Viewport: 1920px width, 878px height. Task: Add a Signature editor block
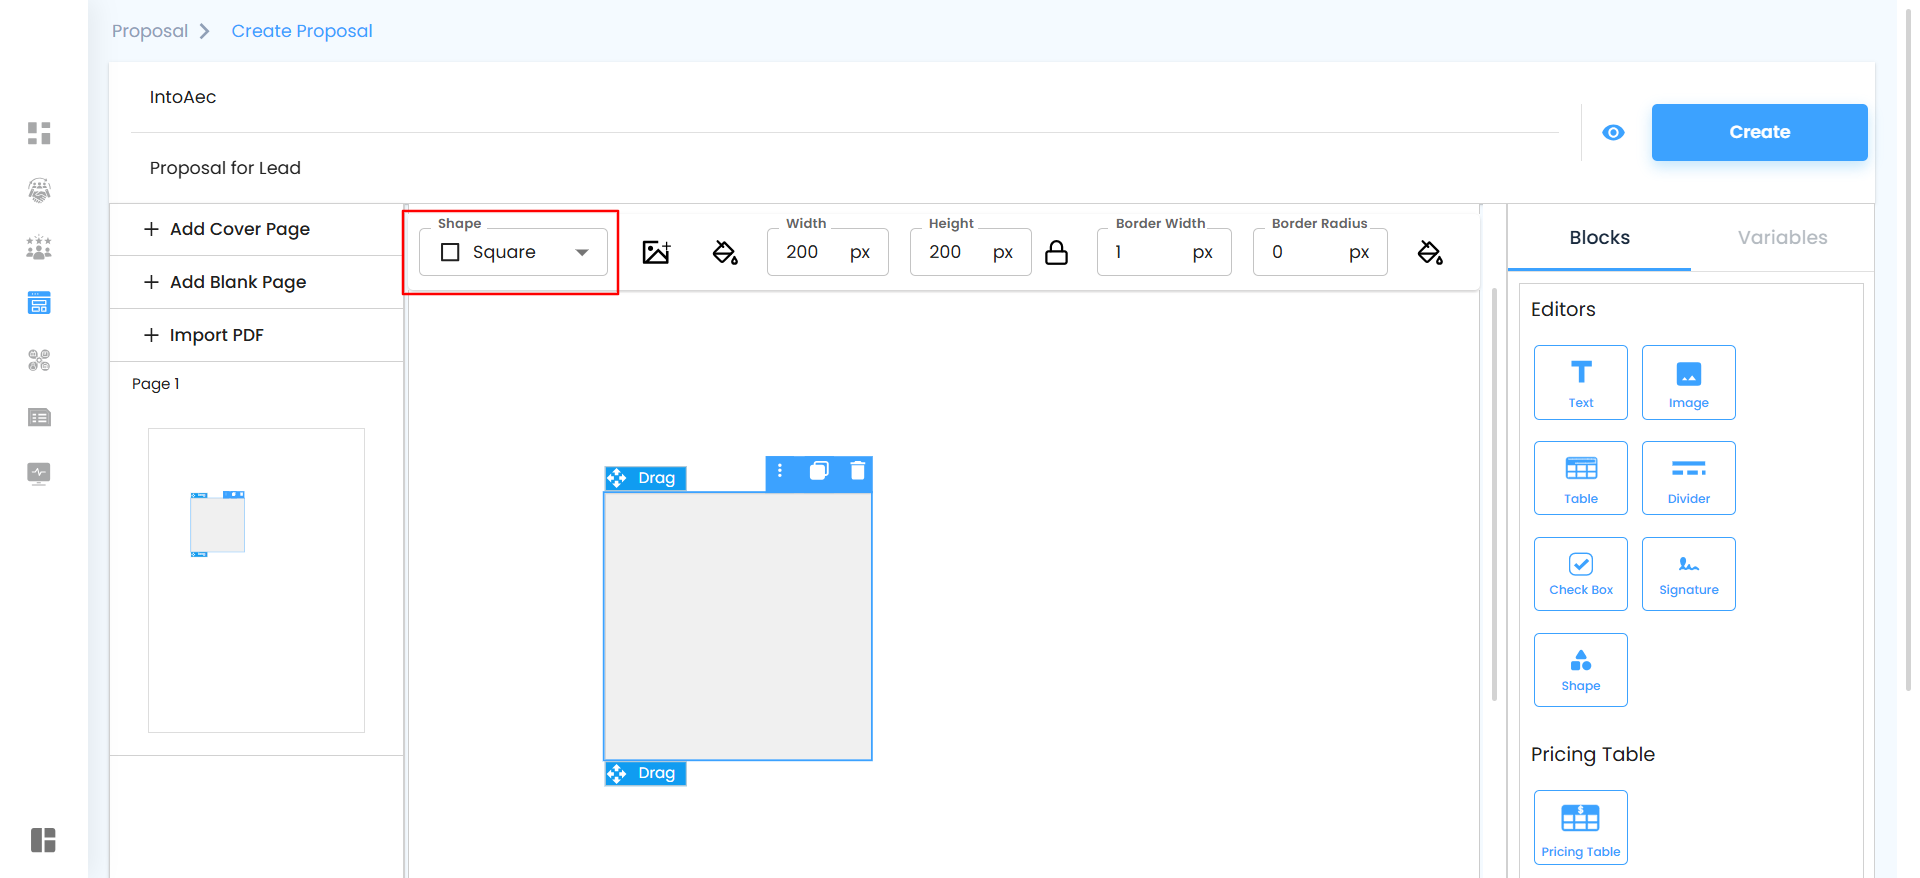tap(1689, 574)
